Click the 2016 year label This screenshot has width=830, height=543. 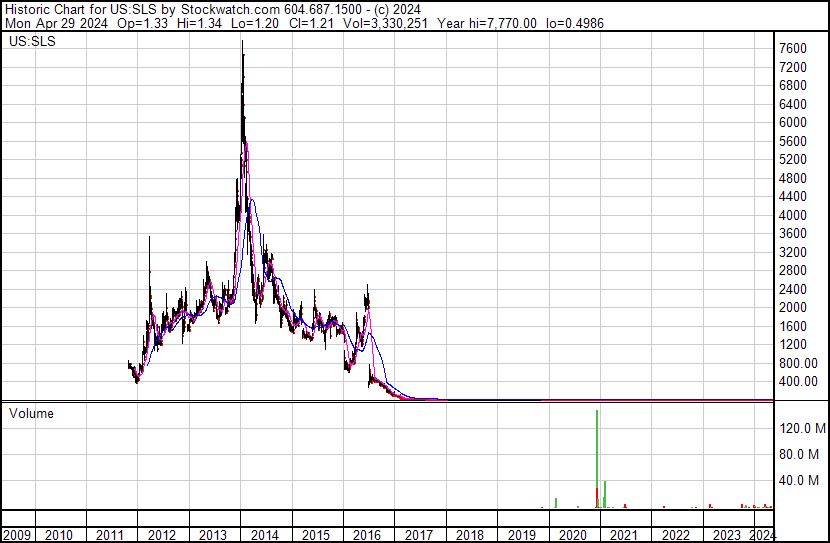[x=367, y=535]
